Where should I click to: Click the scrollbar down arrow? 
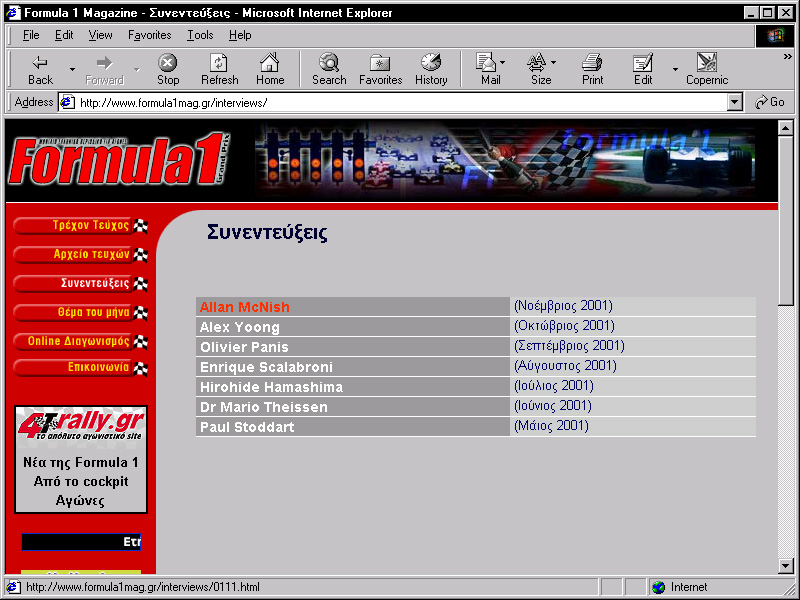786,566
